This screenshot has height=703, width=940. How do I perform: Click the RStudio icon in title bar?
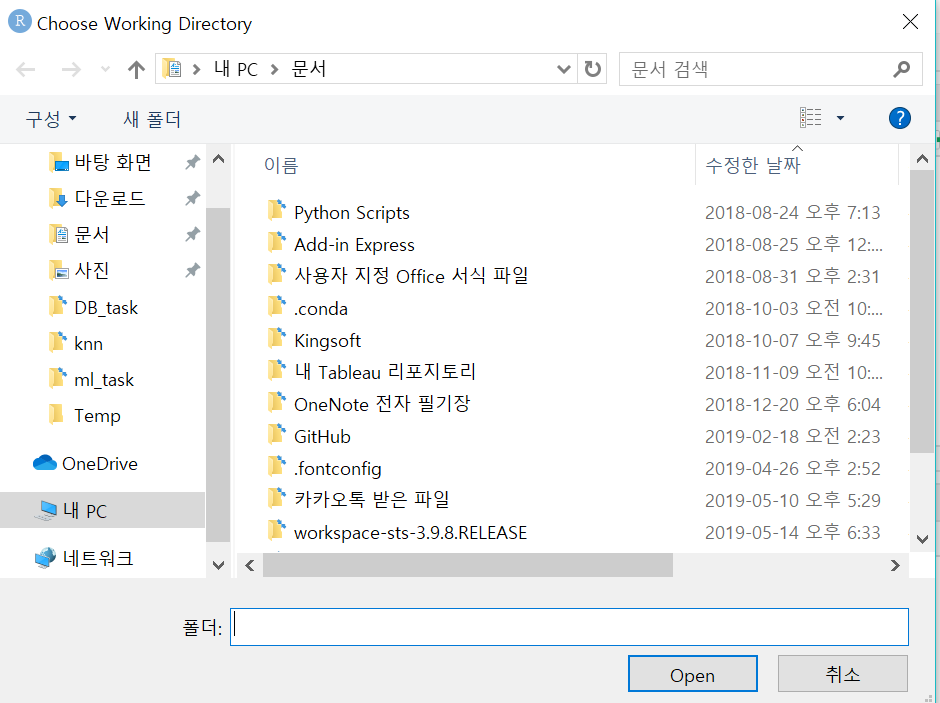[x=20, y=22]
